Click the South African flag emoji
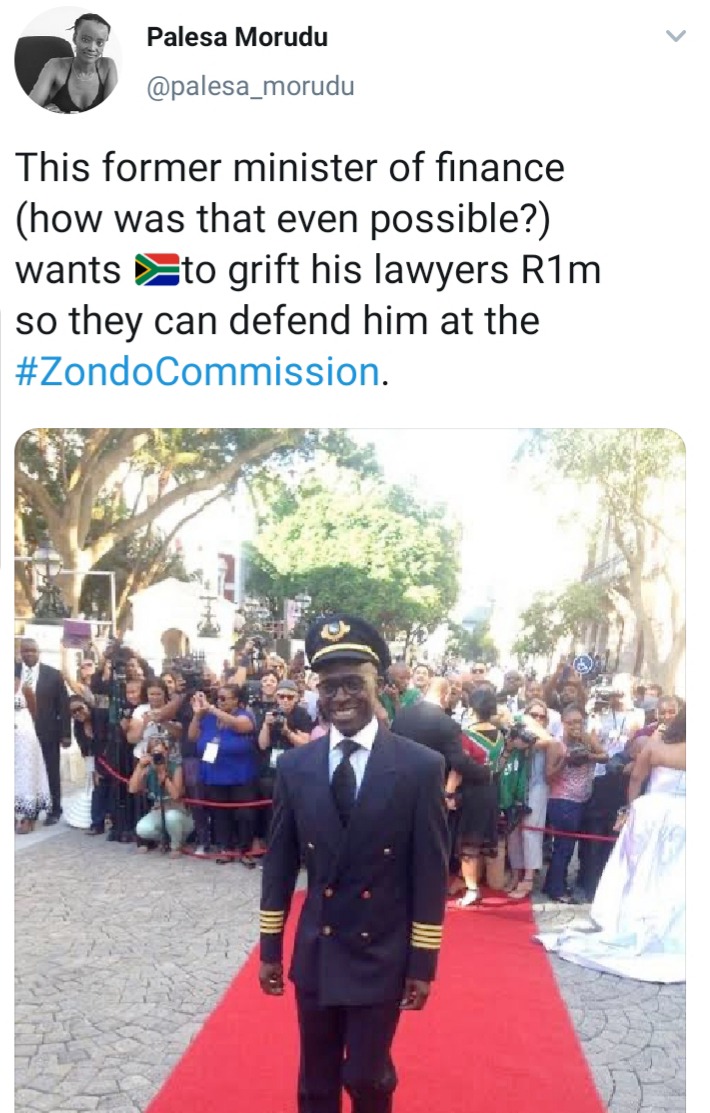710x1113 pixels. [157, 270]
